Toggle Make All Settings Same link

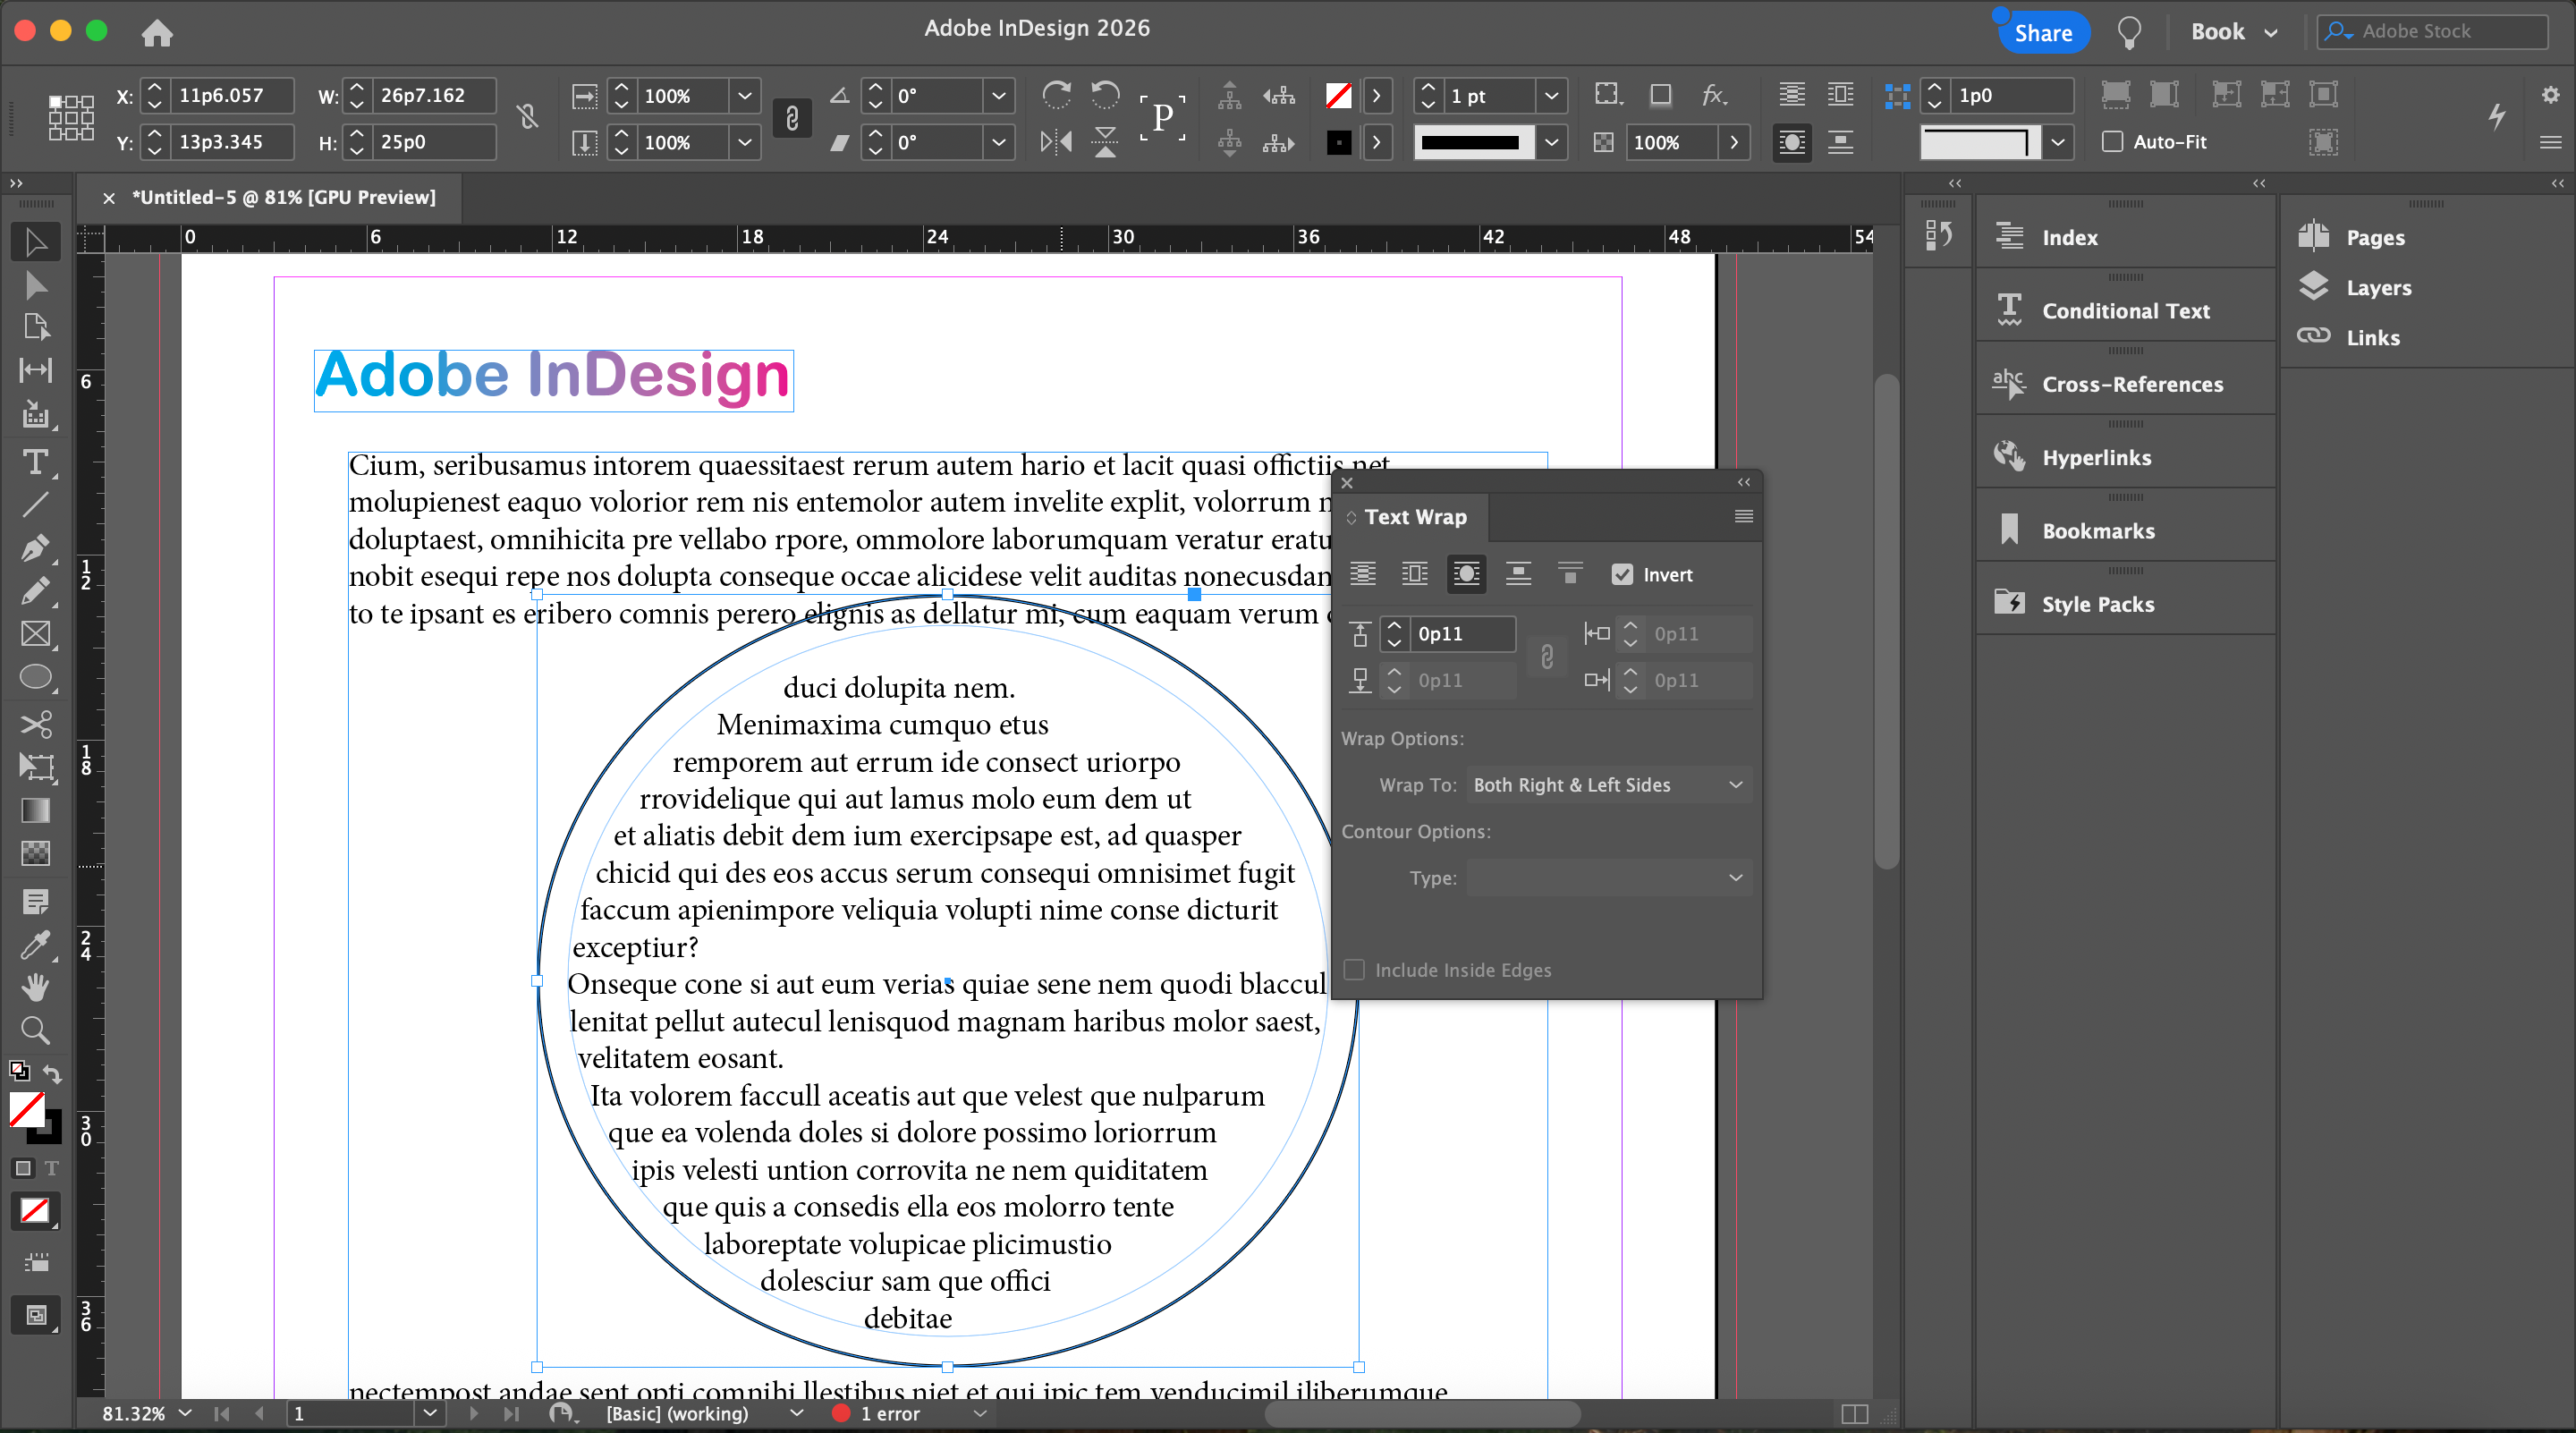click(1546, 657)
